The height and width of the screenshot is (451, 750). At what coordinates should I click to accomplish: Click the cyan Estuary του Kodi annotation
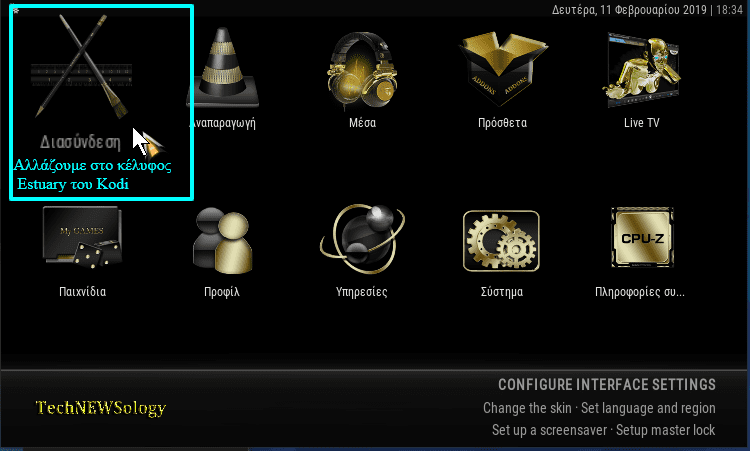[x=73, y=184]
